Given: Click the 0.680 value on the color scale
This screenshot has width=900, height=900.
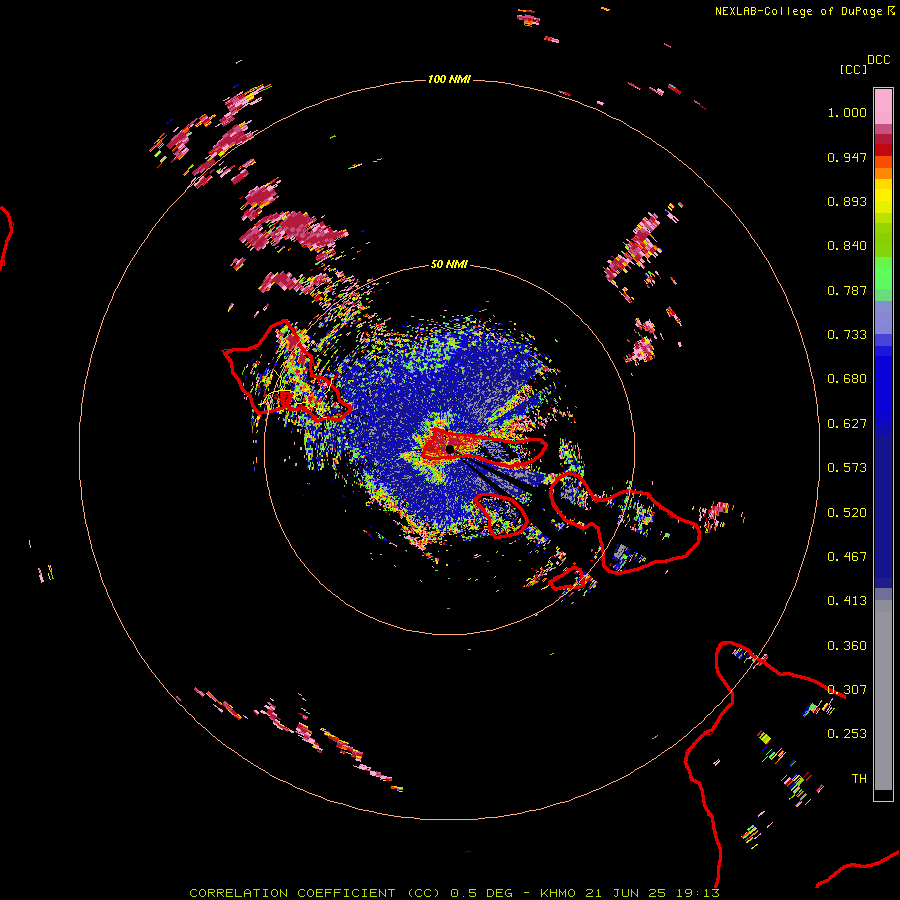Looking at the screenshot, I should coord(847,379).
